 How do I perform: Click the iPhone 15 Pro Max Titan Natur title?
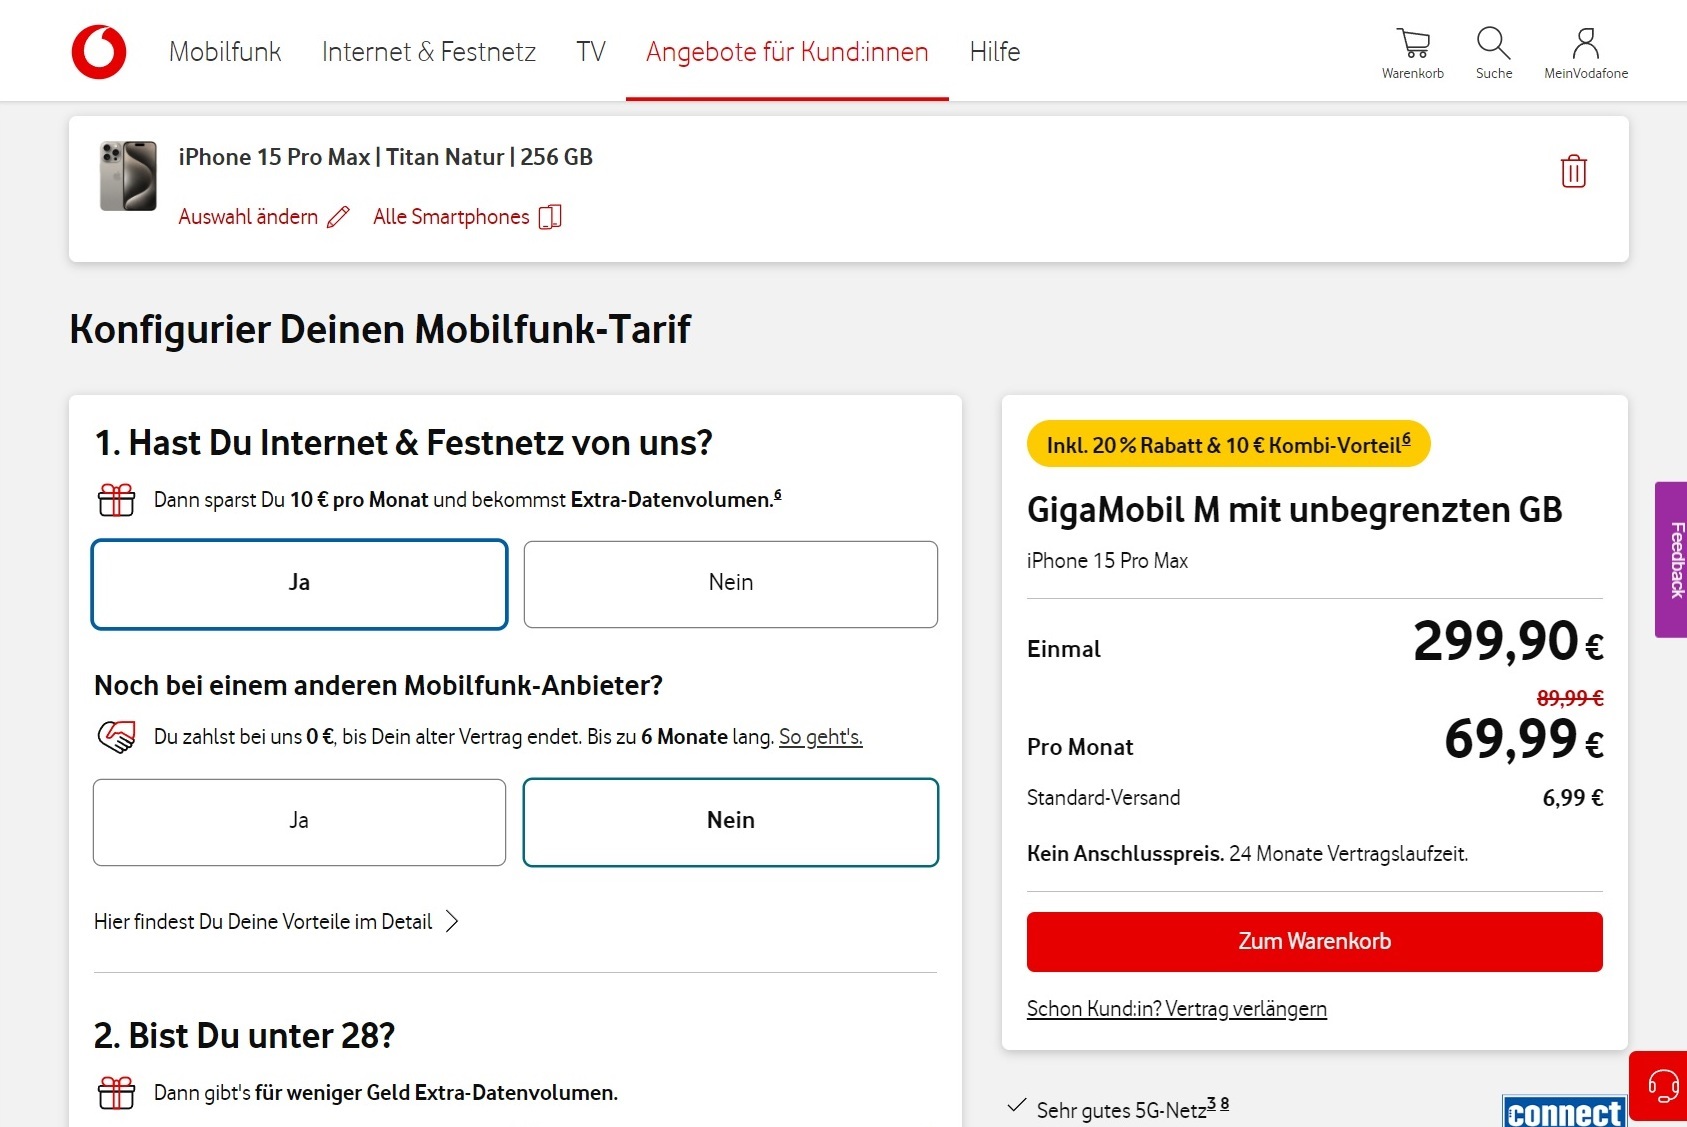tap(386, 157)
